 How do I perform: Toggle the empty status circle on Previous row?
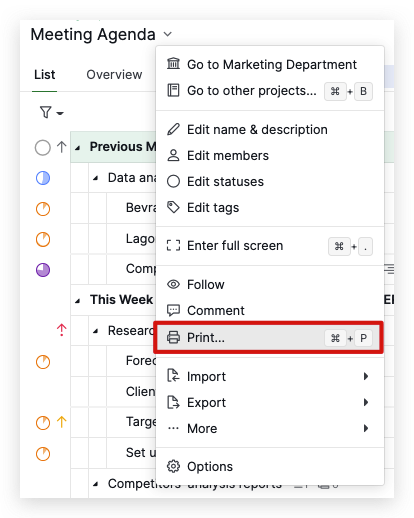click(43, 147)
